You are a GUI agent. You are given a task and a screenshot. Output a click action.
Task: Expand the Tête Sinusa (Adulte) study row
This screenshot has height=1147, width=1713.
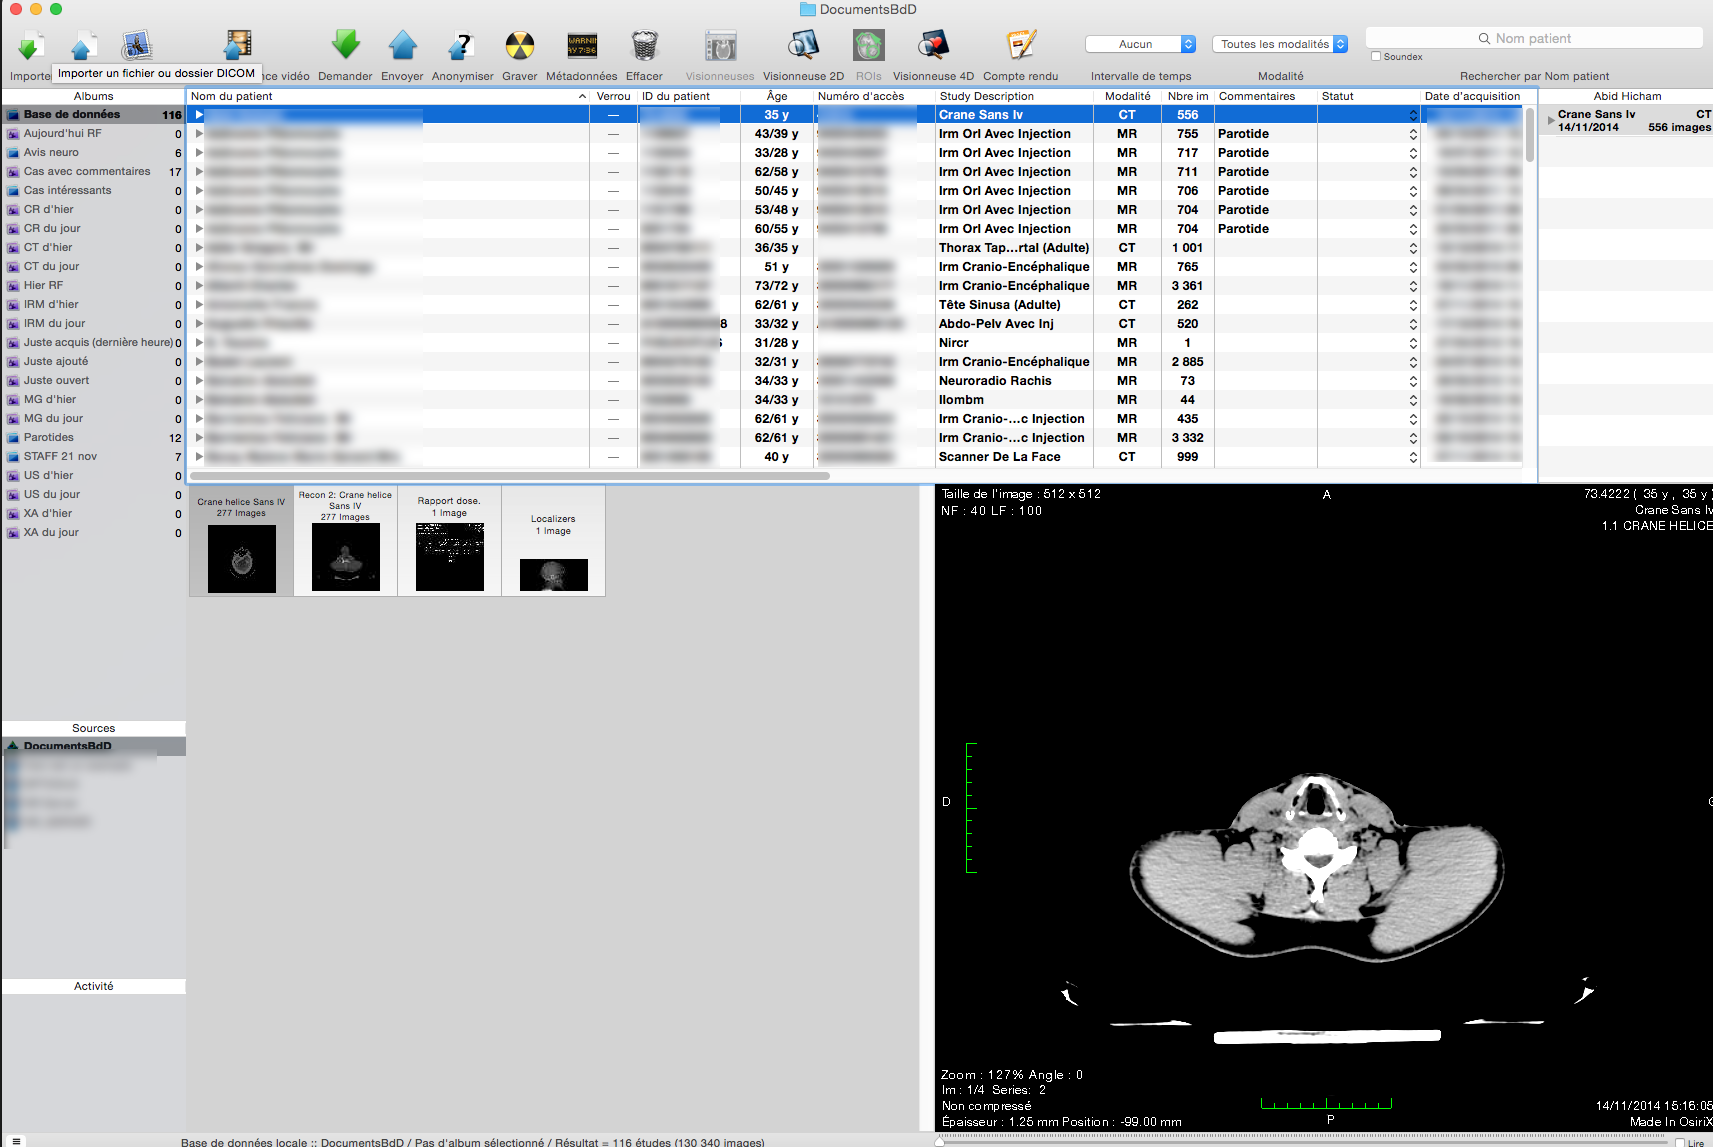click(x=199, y=305)
